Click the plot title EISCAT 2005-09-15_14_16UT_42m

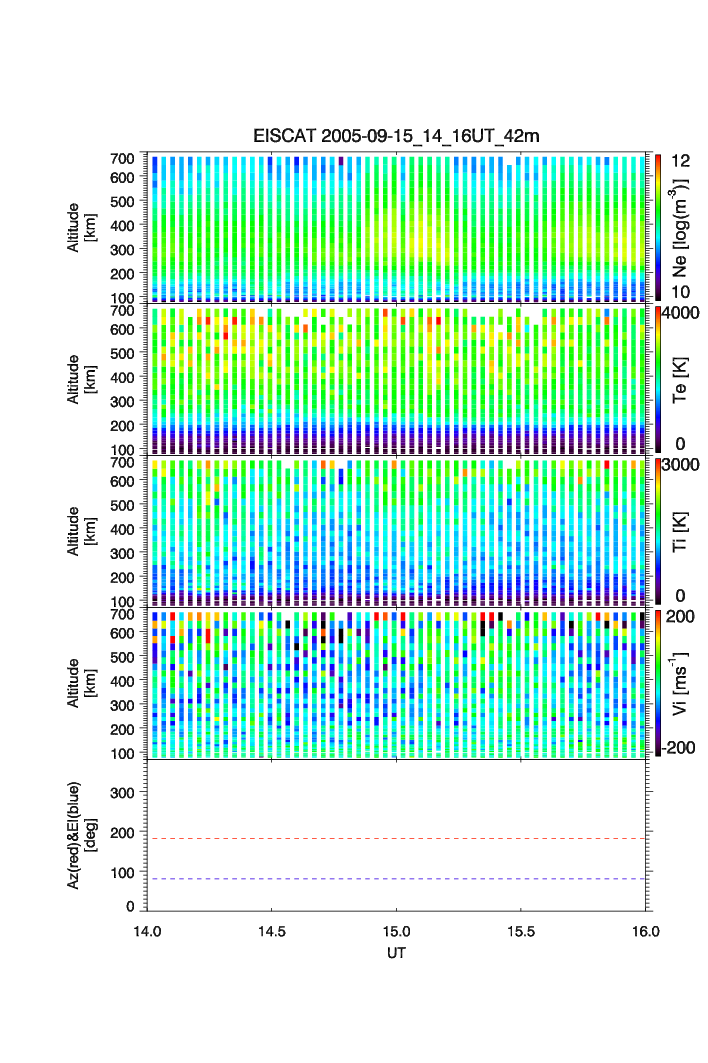396,136
